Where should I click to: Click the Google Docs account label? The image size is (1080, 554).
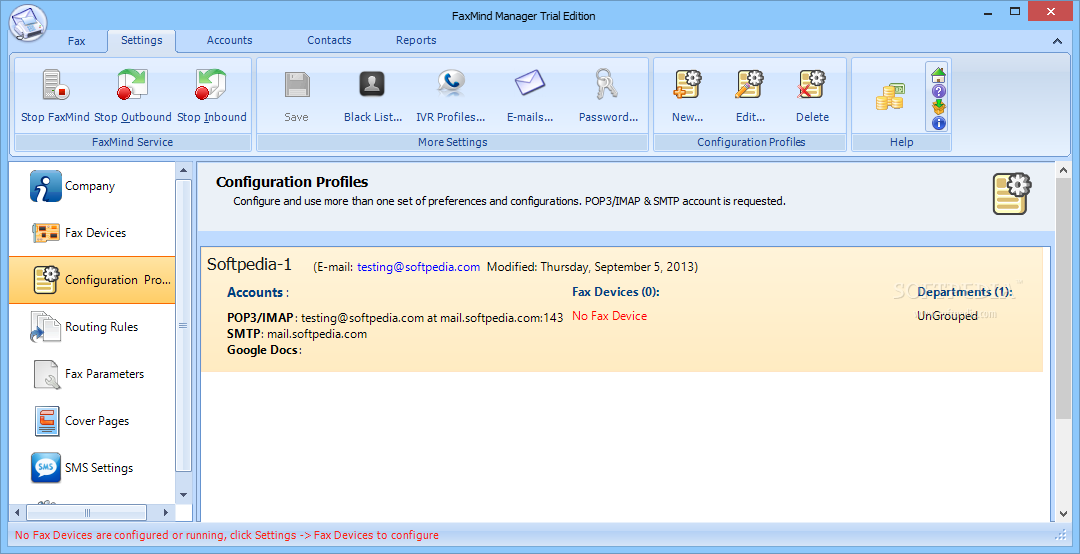click(264, 350)
